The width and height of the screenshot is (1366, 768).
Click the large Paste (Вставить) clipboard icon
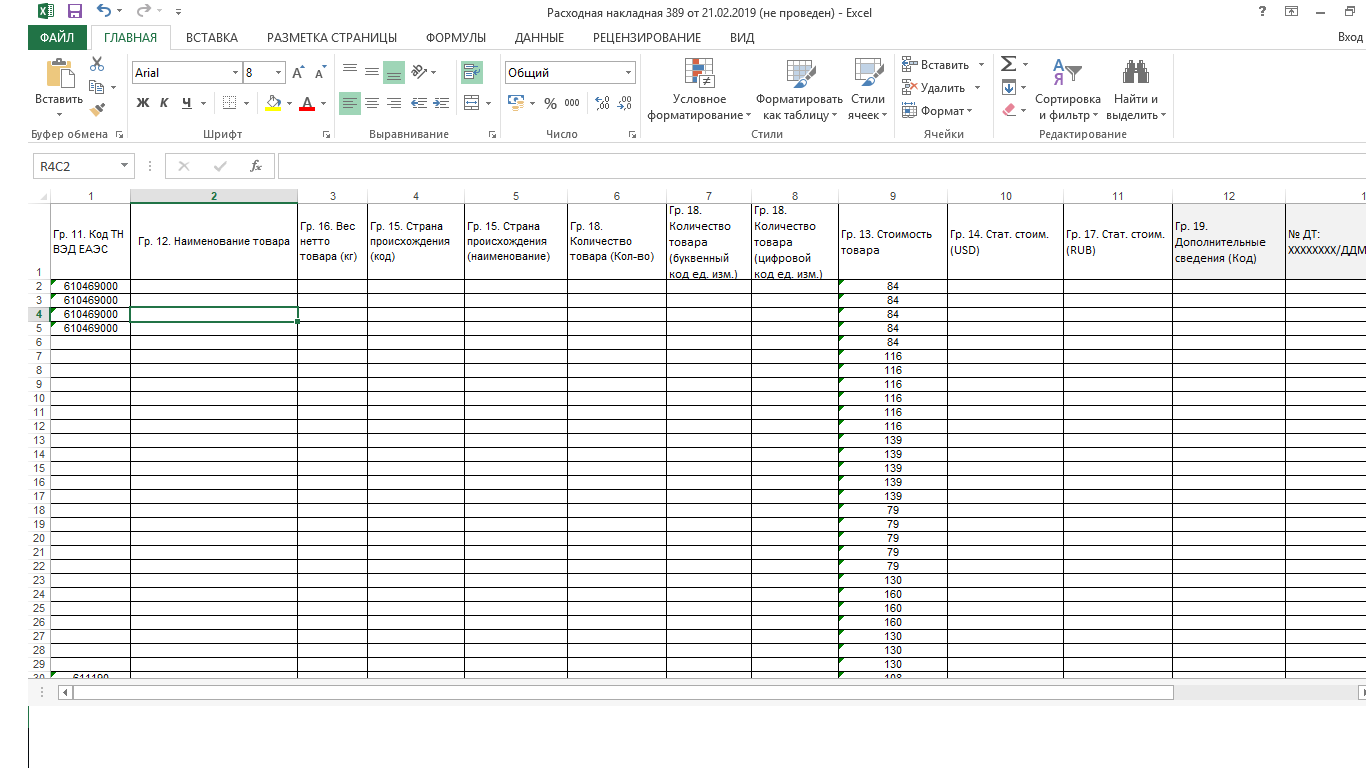[x=59, y=74]
